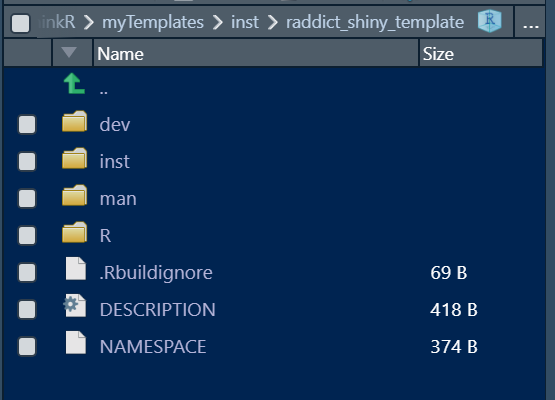
Task: Open the inst folder icon
Action: pos(75,158)
